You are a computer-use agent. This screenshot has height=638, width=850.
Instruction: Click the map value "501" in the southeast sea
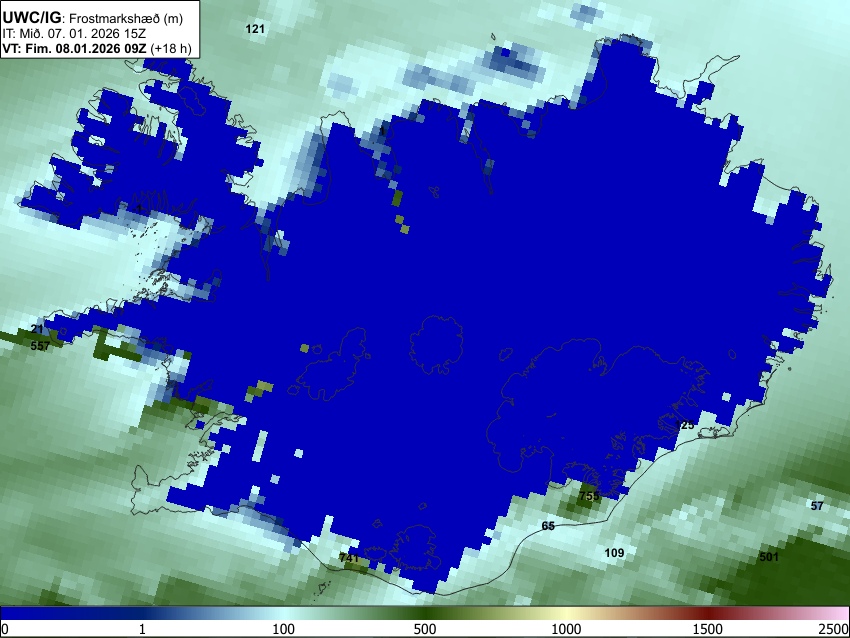(x=769, y=557)
